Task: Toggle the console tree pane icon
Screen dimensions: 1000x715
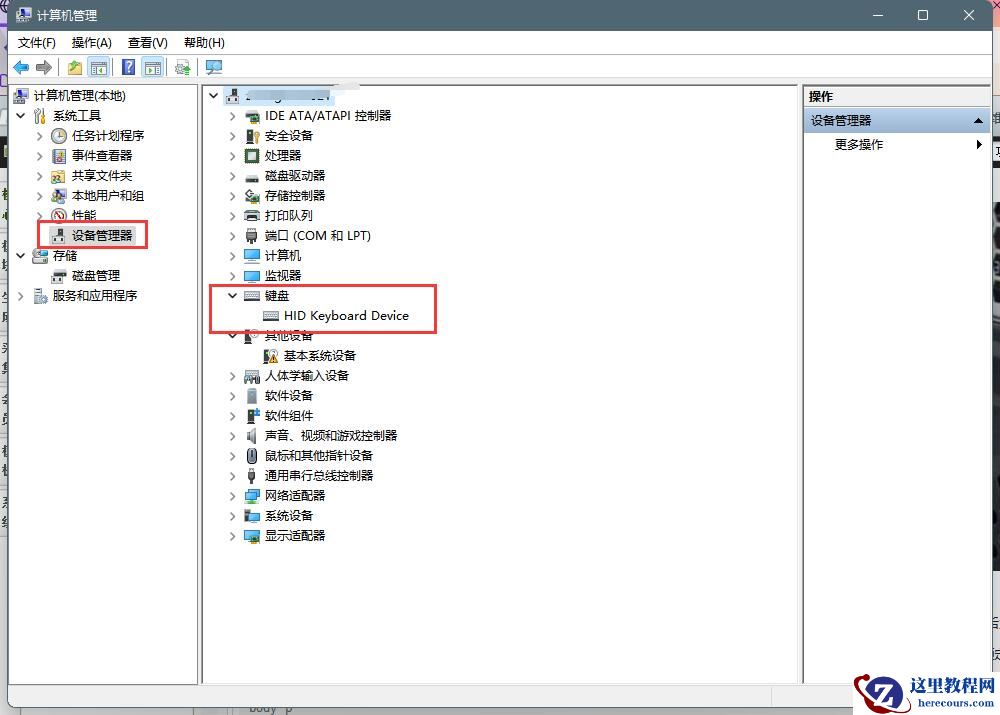Action: click(x=100, y=66)
